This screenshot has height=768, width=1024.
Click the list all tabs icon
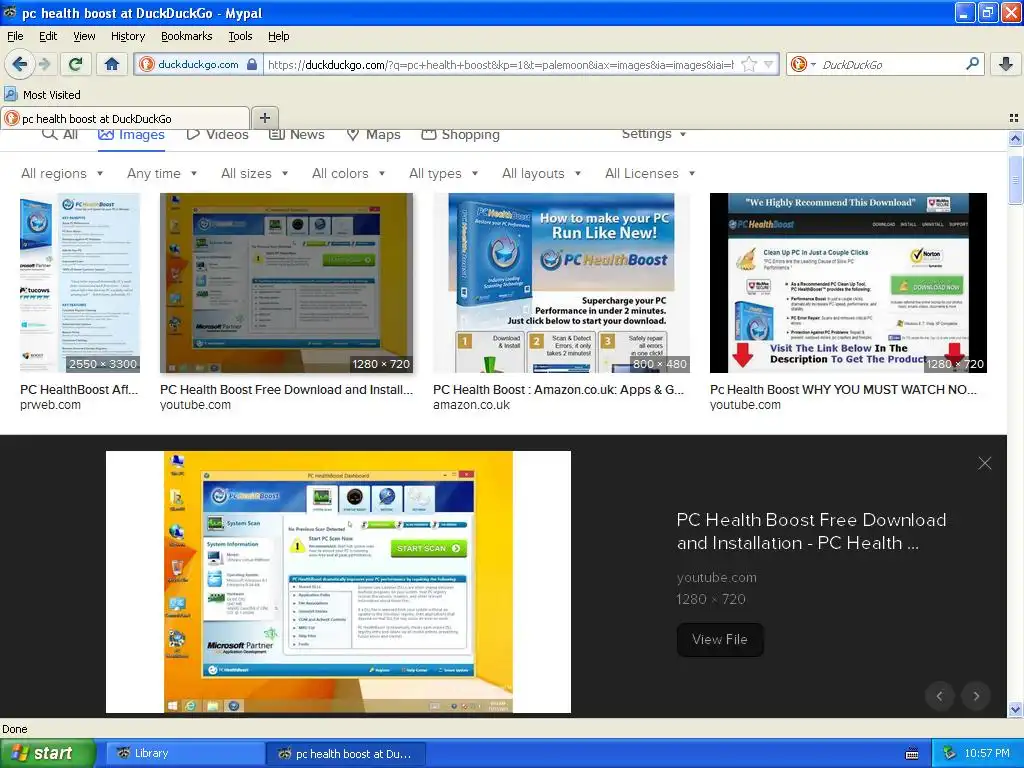click(1014, 118)
